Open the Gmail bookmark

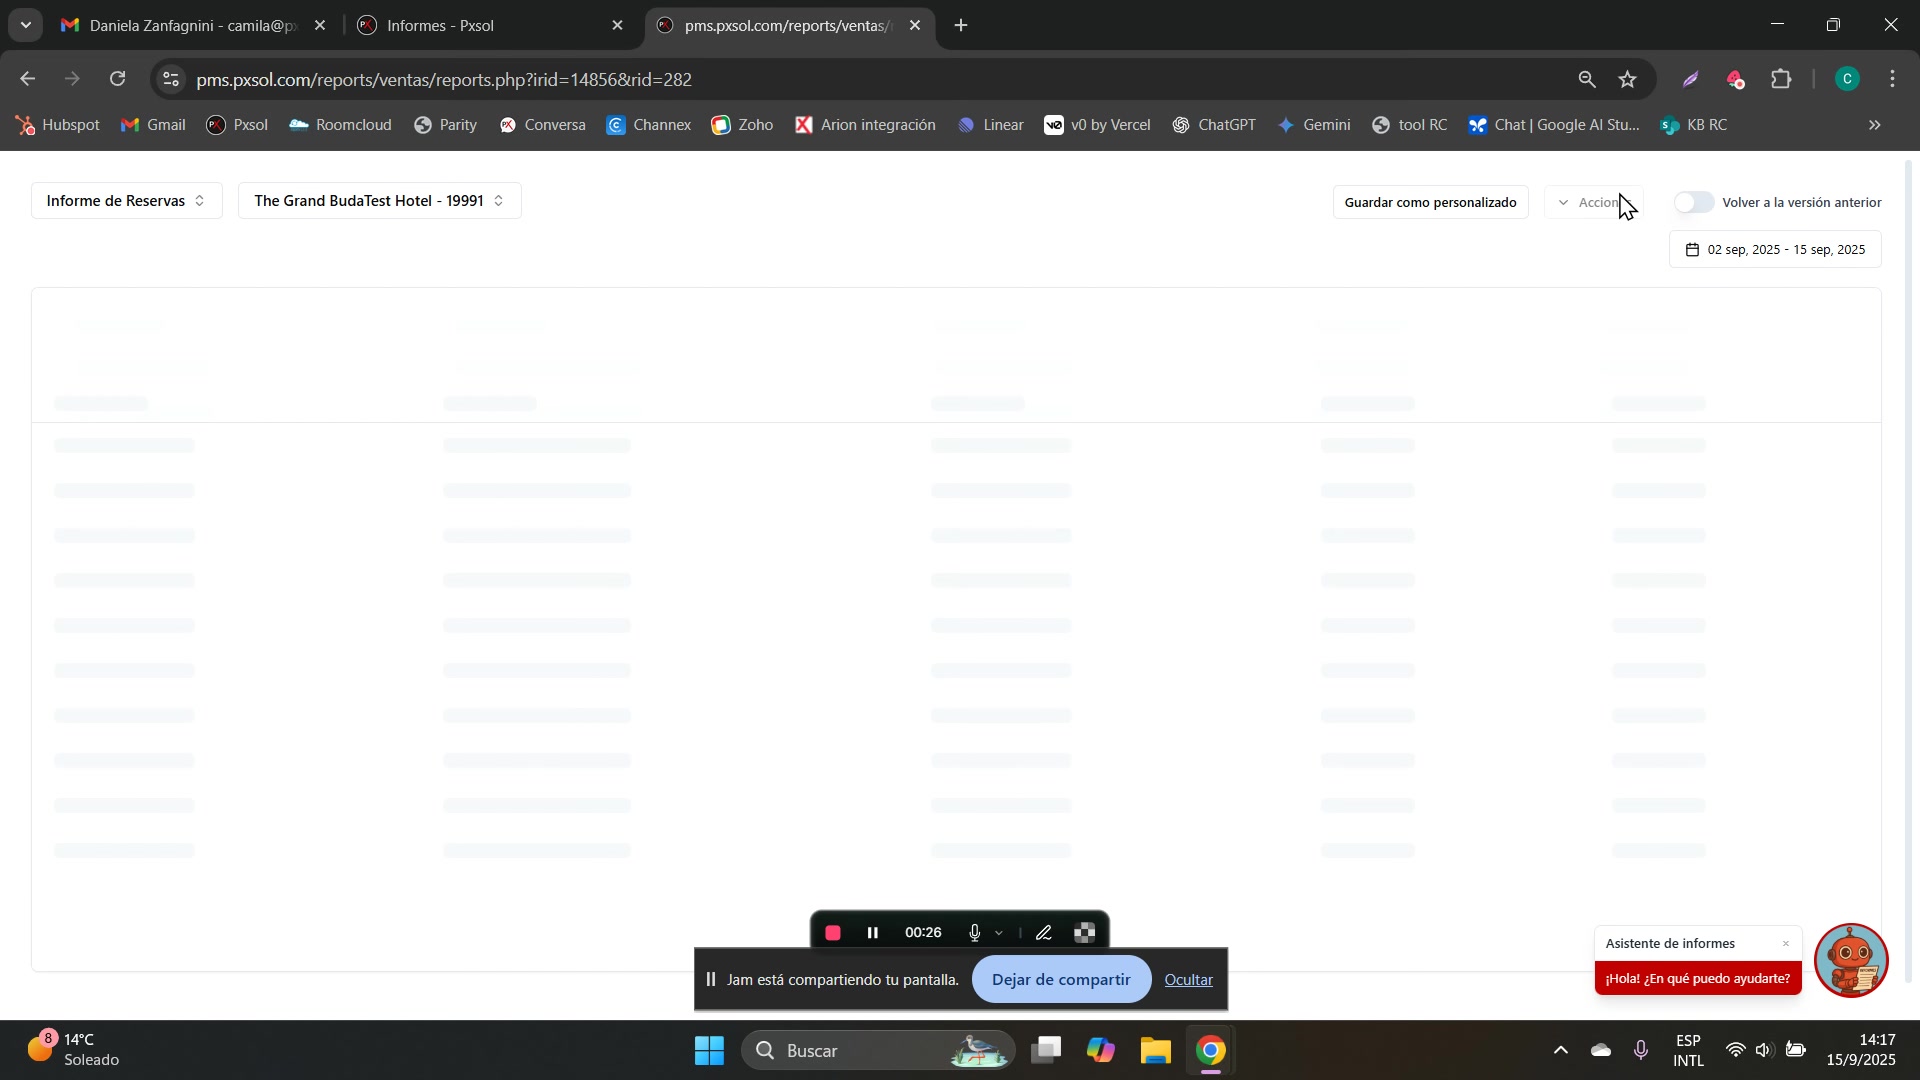153,125
